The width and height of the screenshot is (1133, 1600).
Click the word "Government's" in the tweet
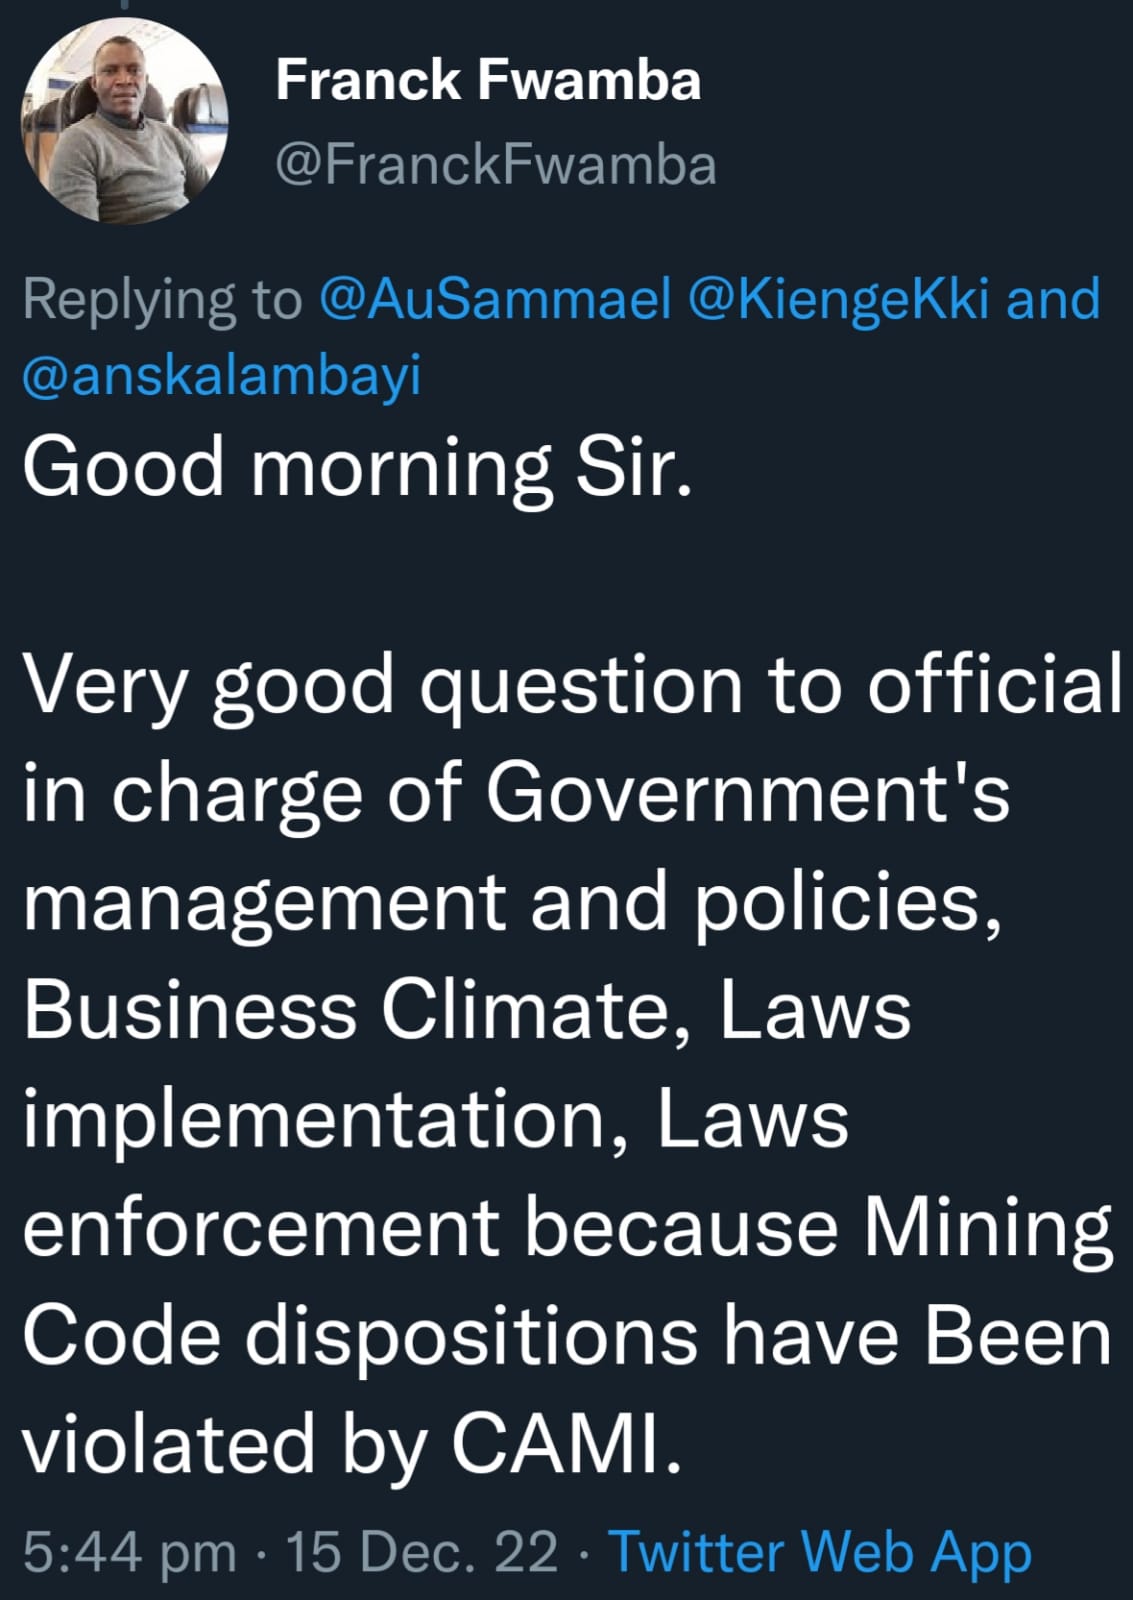coord(748,793)
